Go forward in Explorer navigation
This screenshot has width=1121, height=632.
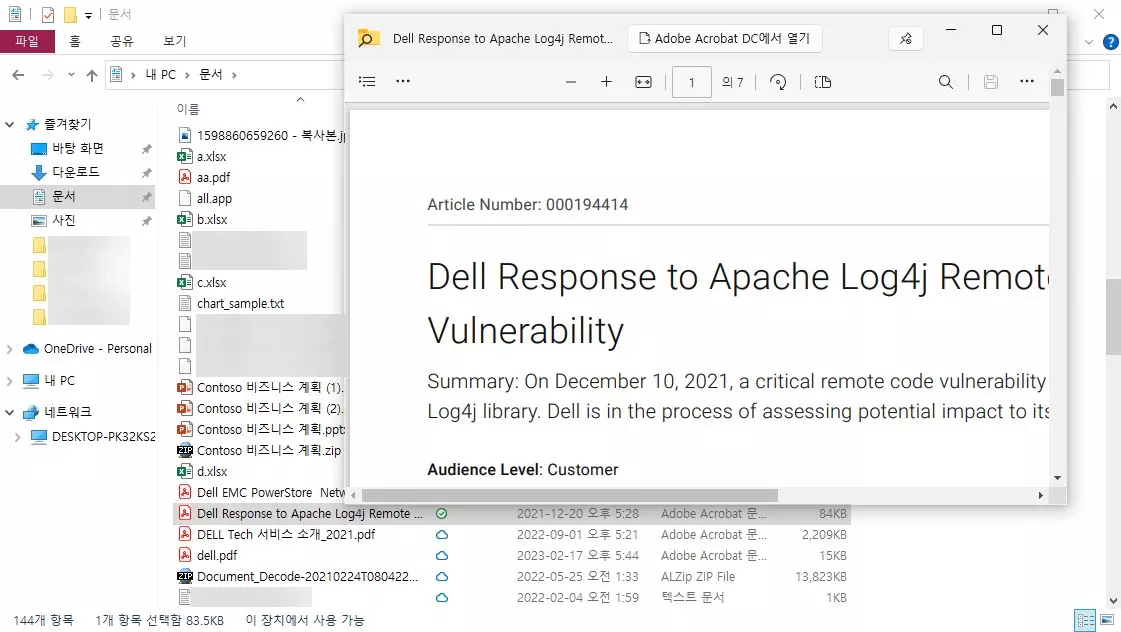coord(48,74)
